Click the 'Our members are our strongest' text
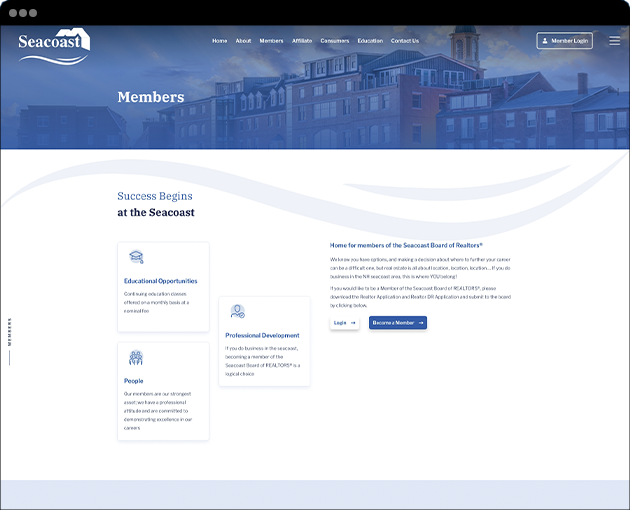 tap(158, 411)
